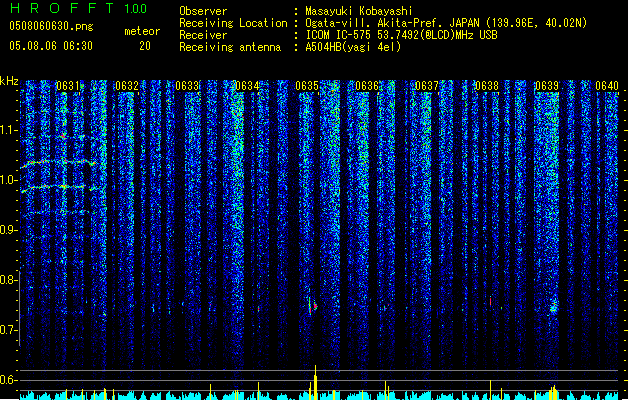Click the 0633 time marker

pos(187,86)
